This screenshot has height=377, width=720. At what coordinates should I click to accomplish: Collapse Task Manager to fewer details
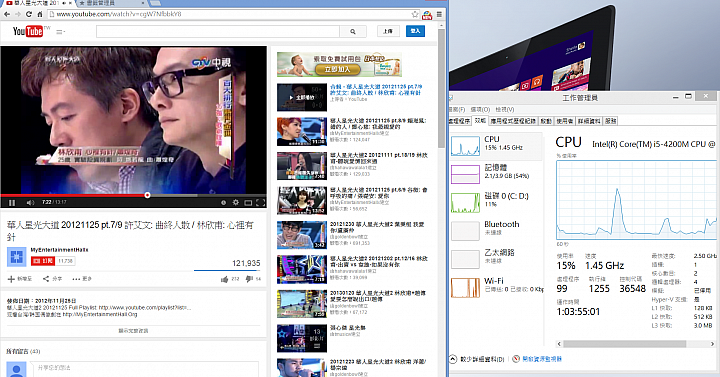pyautogui.click(x=476, y=359)
